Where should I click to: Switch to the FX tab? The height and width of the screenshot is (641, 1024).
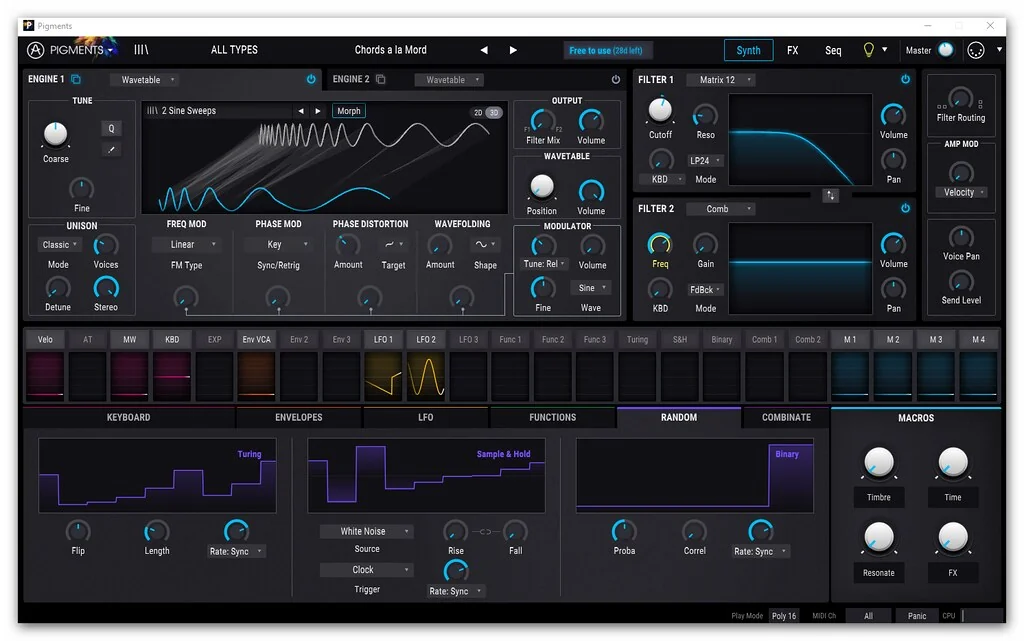[792, 50]
